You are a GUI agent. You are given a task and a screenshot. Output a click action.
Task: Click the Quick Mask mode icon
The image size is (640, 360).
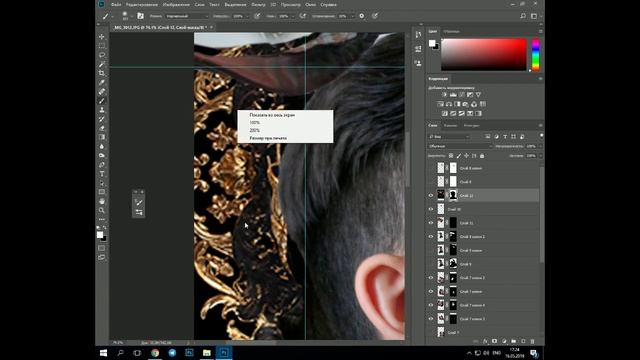tap(102, 248)
